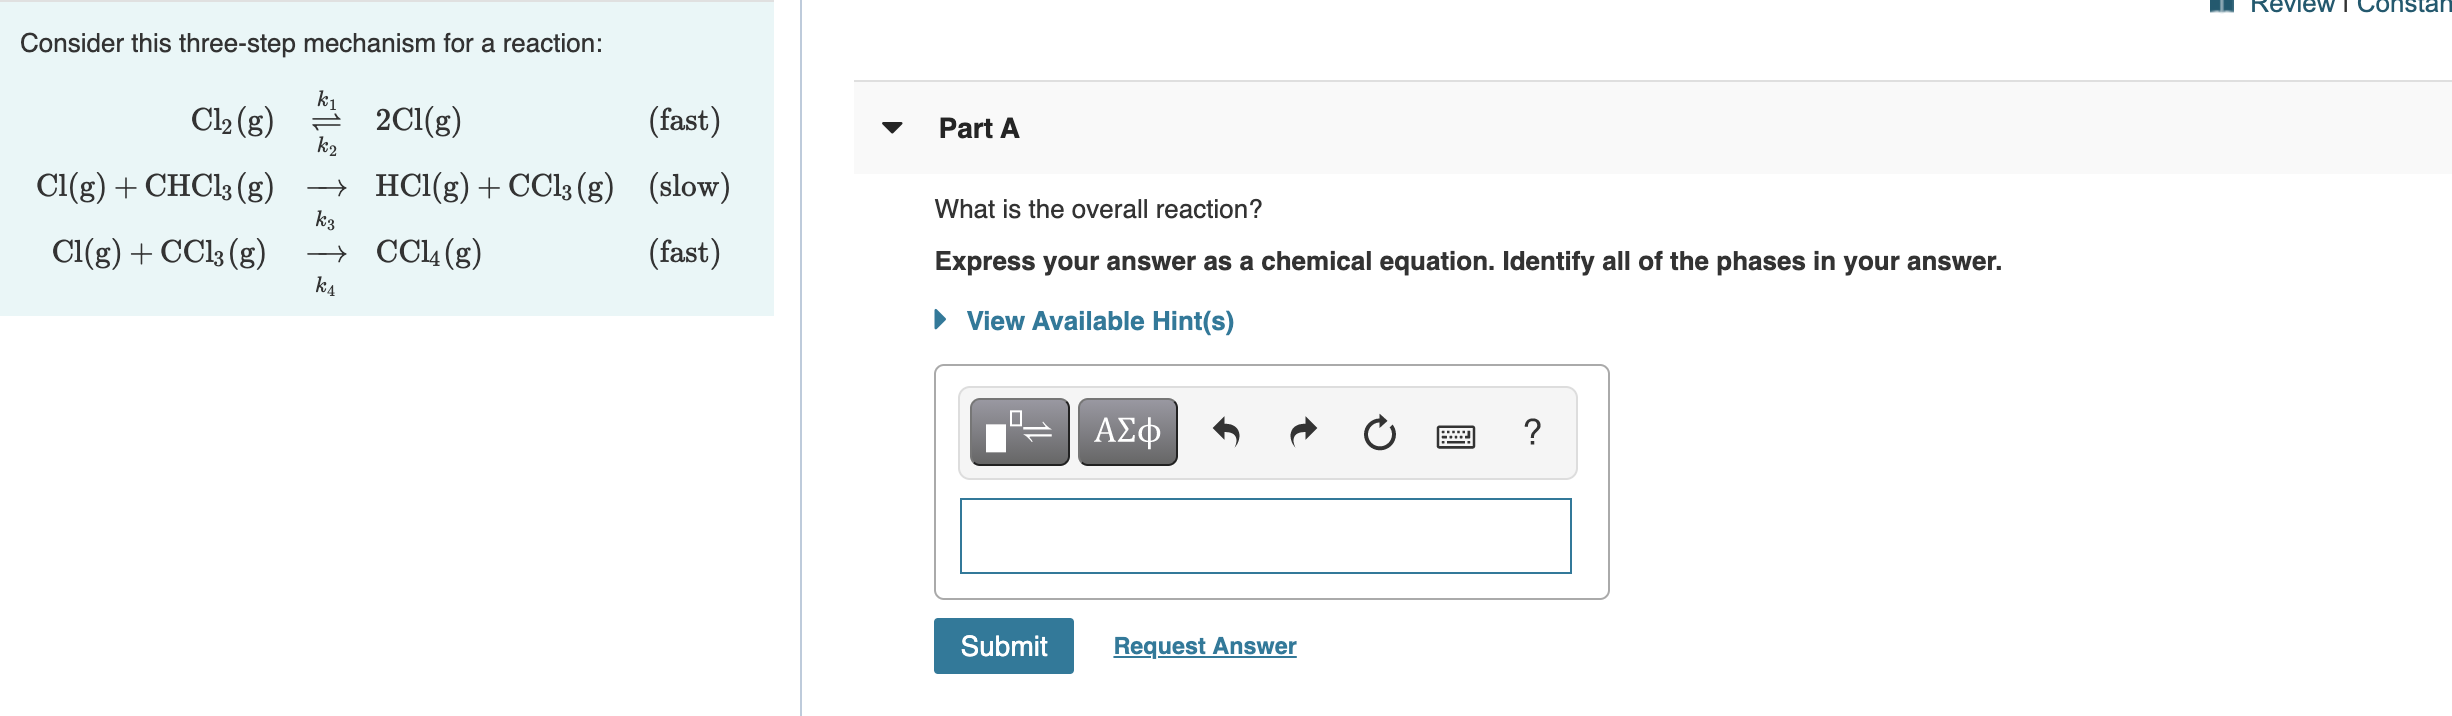Click the 'What is the overall reaction?' text
Viewport: 2452px width, 716px height.
click(1097, 209)
